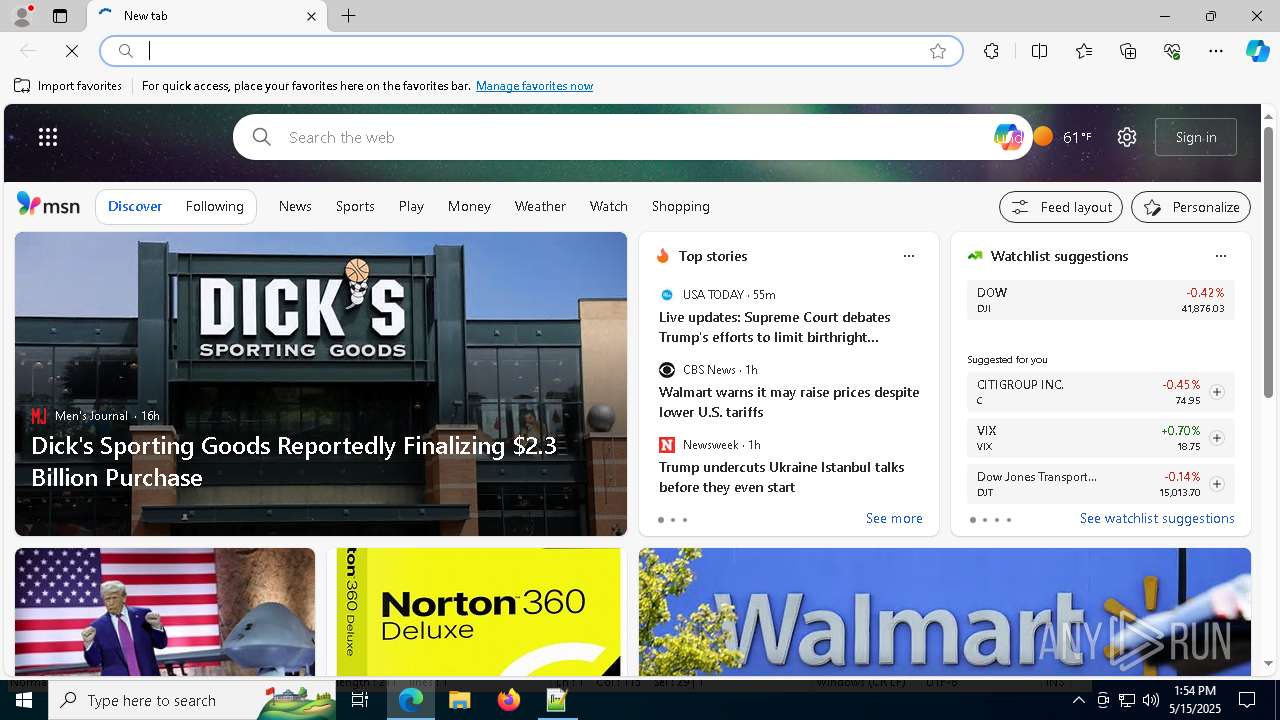Screen dimensions: 1280x720
Task: Add Dow Jones Transport to watchlist
Action: coord(1216,484)
